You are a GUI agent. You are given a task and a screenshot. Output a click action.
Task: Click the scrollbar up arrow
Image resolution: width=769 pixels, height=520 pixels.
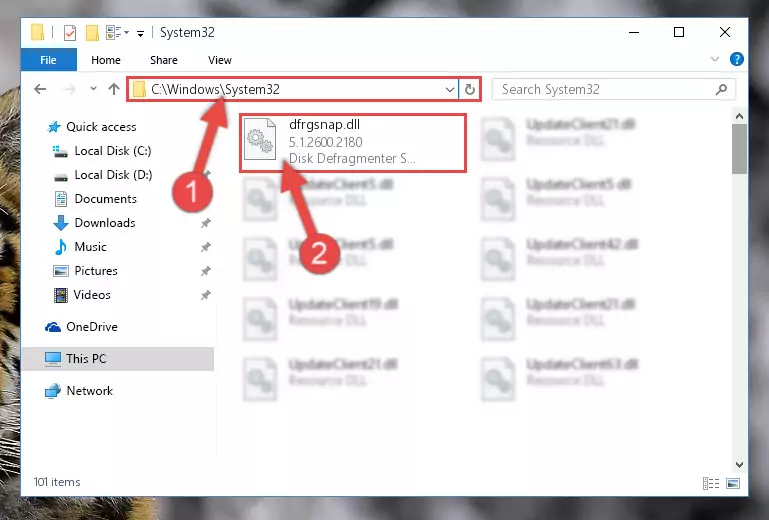coord(739,116)
